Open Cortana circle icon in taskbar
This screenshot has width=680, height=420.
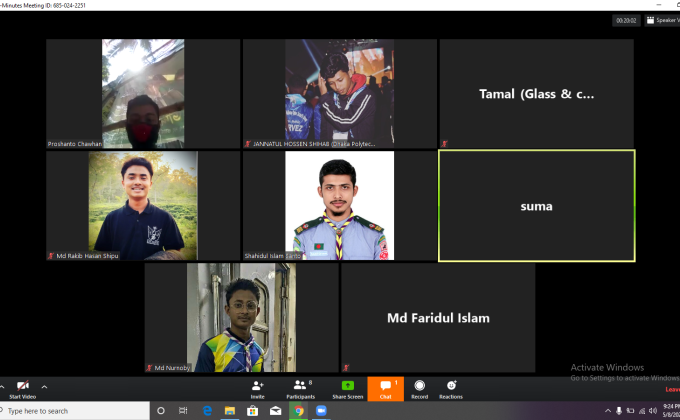(x=161, y=411)
